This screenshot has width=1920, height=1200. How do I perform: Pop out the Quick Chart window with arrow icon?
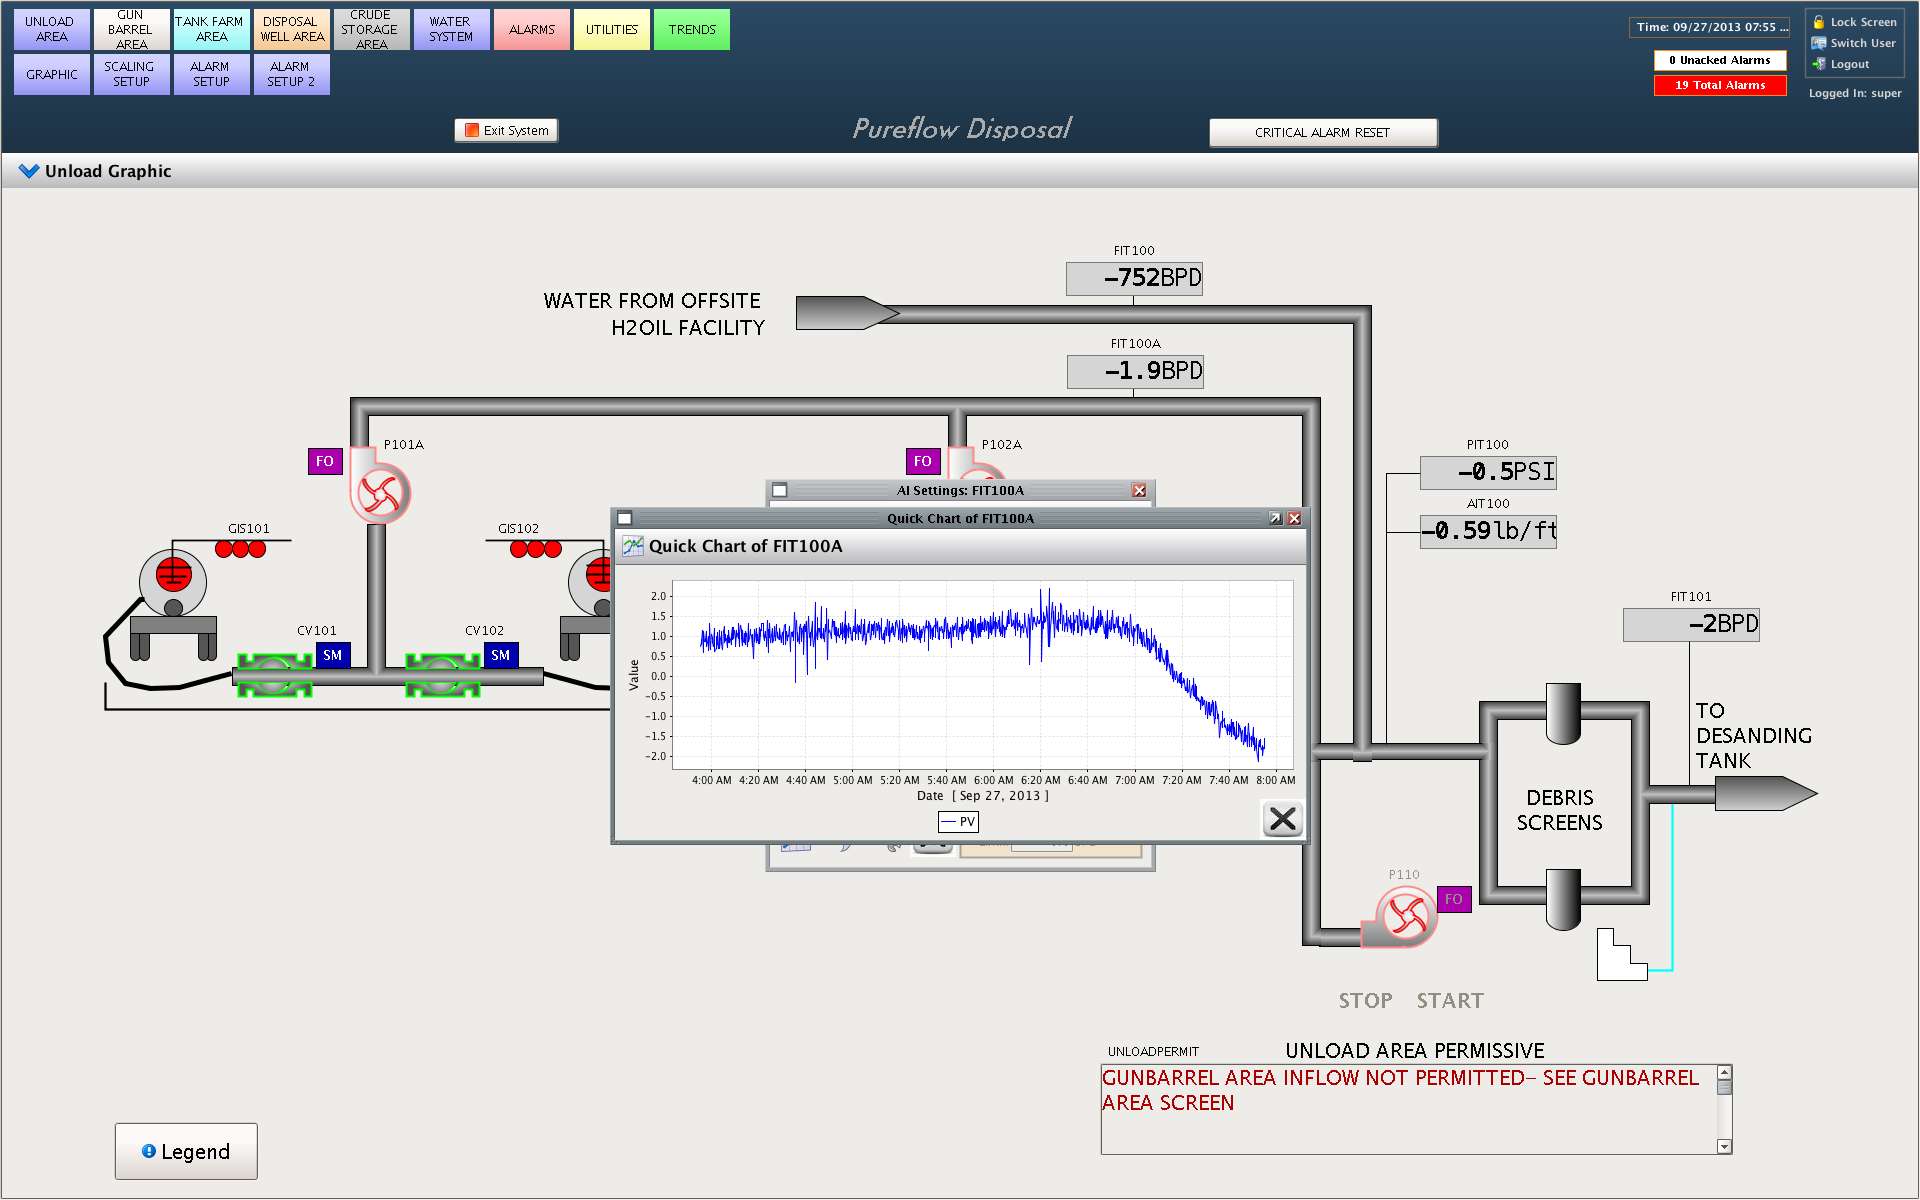click(x=1275, y=518)
